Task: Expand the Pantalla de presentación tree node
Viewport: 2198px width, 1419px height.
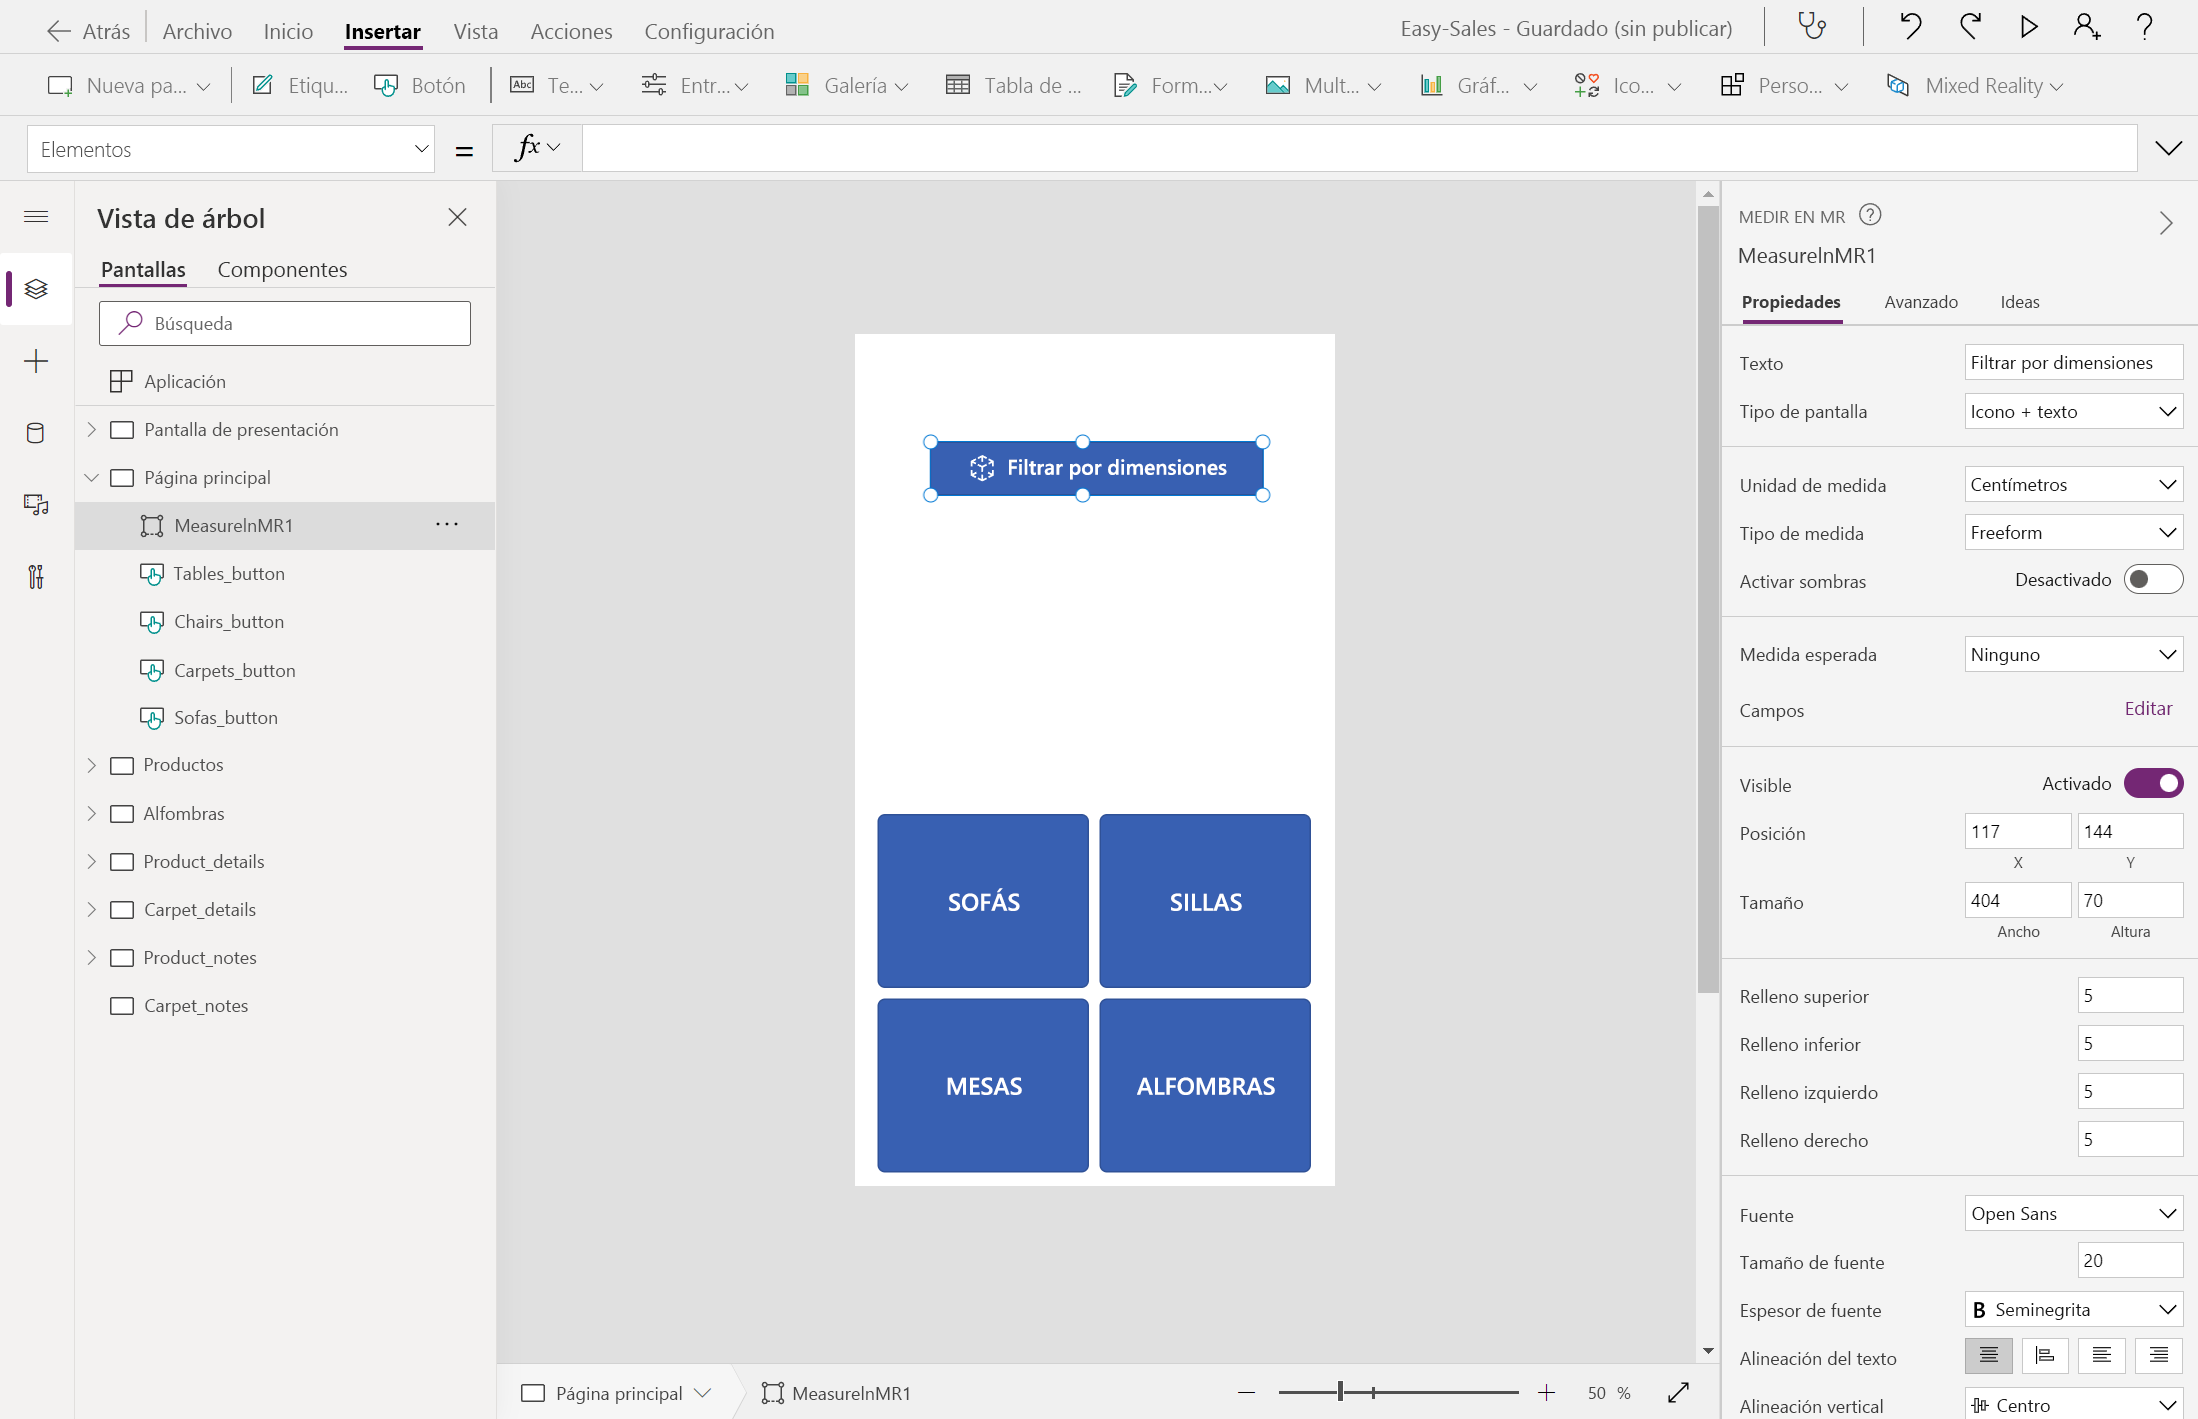Action: (x=92, y=429)
